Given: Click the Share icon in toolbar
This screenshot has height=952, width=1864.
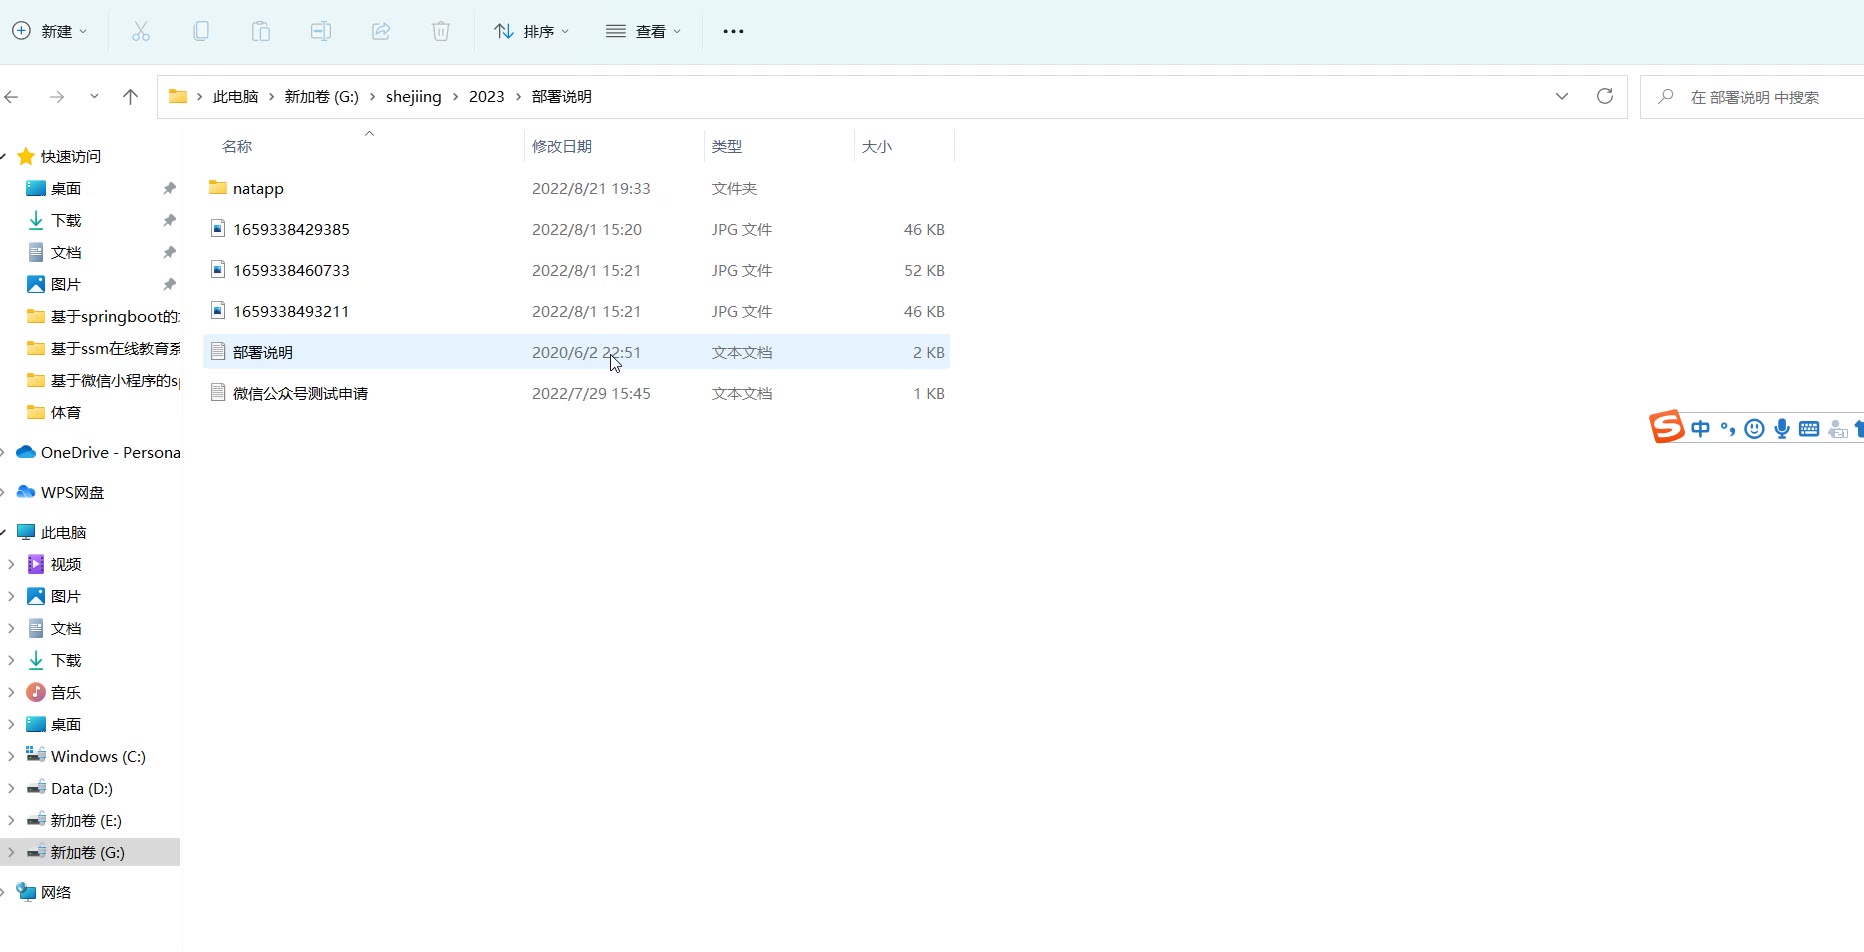Looking at the screenshot, I should (381, 32).
